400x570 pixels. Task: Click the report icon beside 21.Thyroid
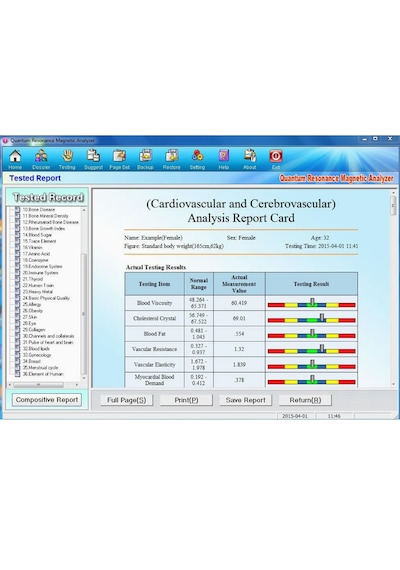point(17,279)
